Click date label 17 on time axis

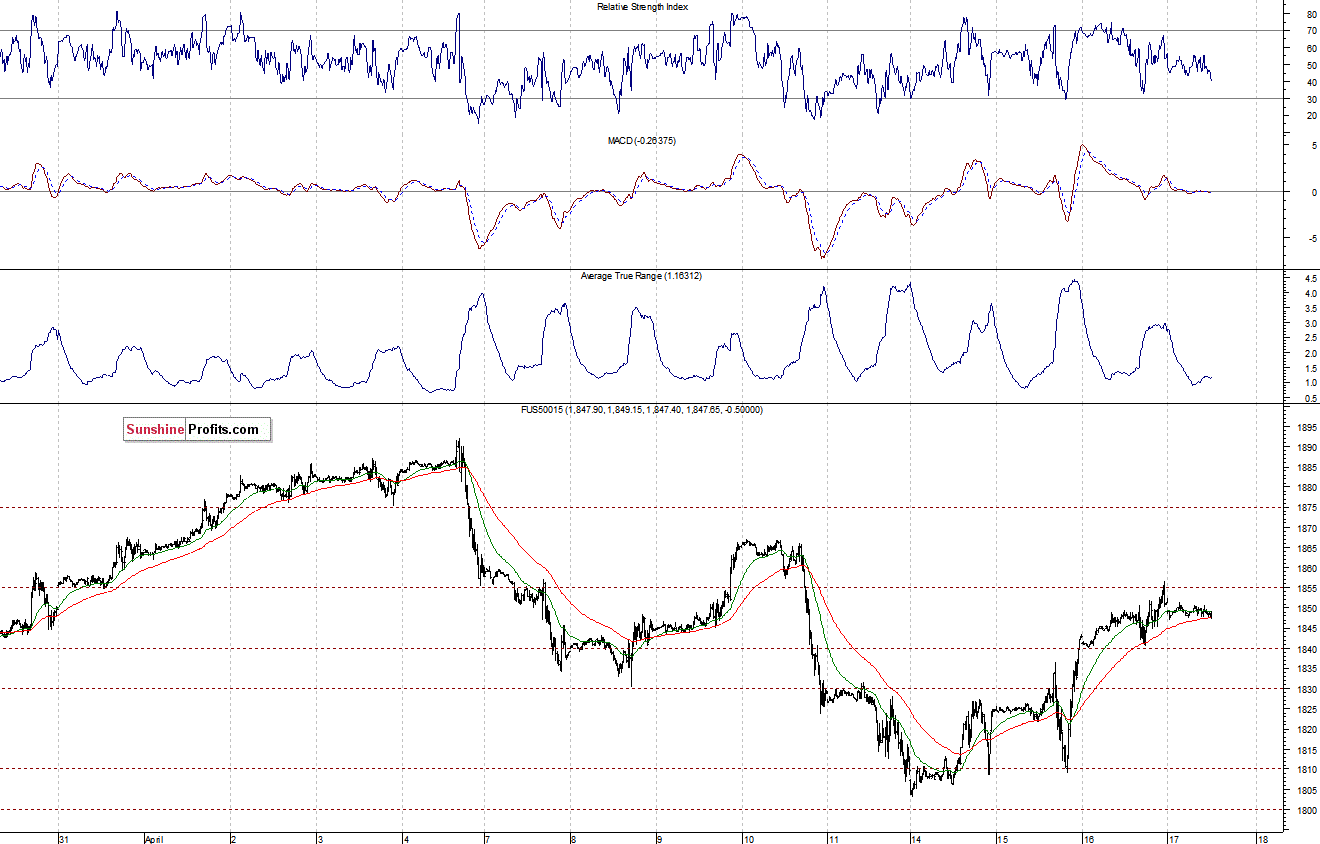1173,838
